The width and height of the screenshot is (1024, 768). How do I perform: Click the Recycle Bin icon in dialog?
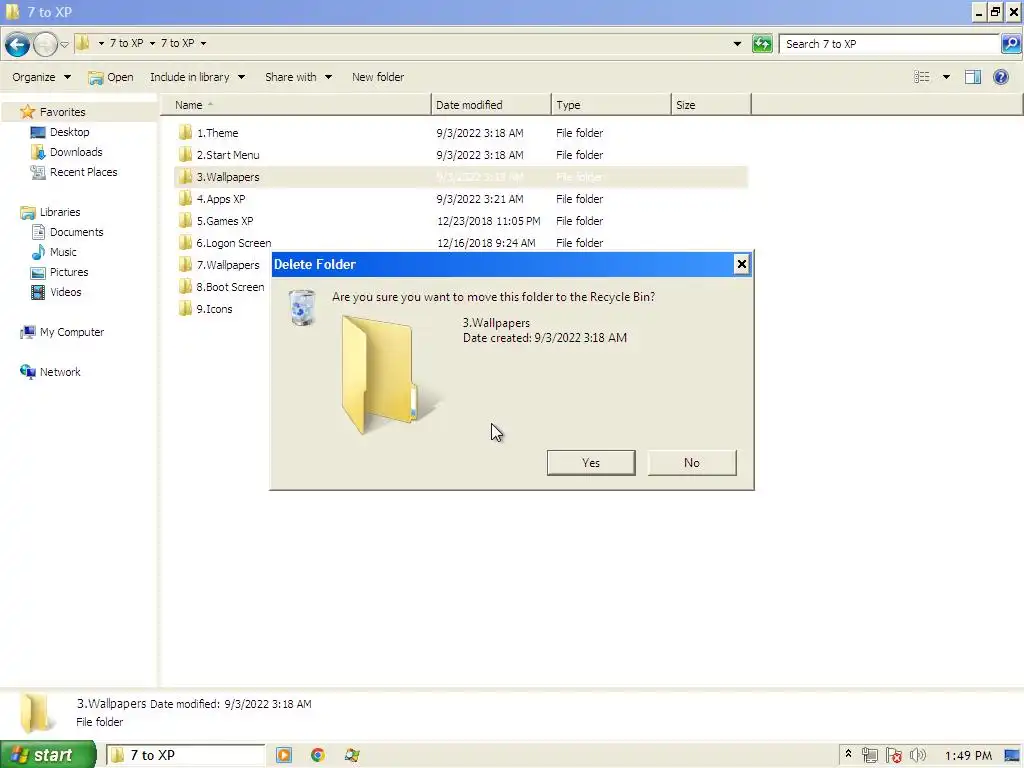click(302, 307)
